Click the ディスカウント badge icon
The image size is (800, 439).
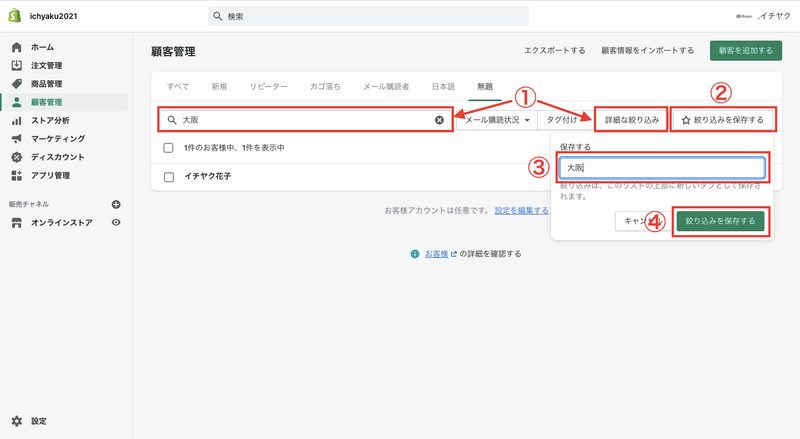point(17,157)
